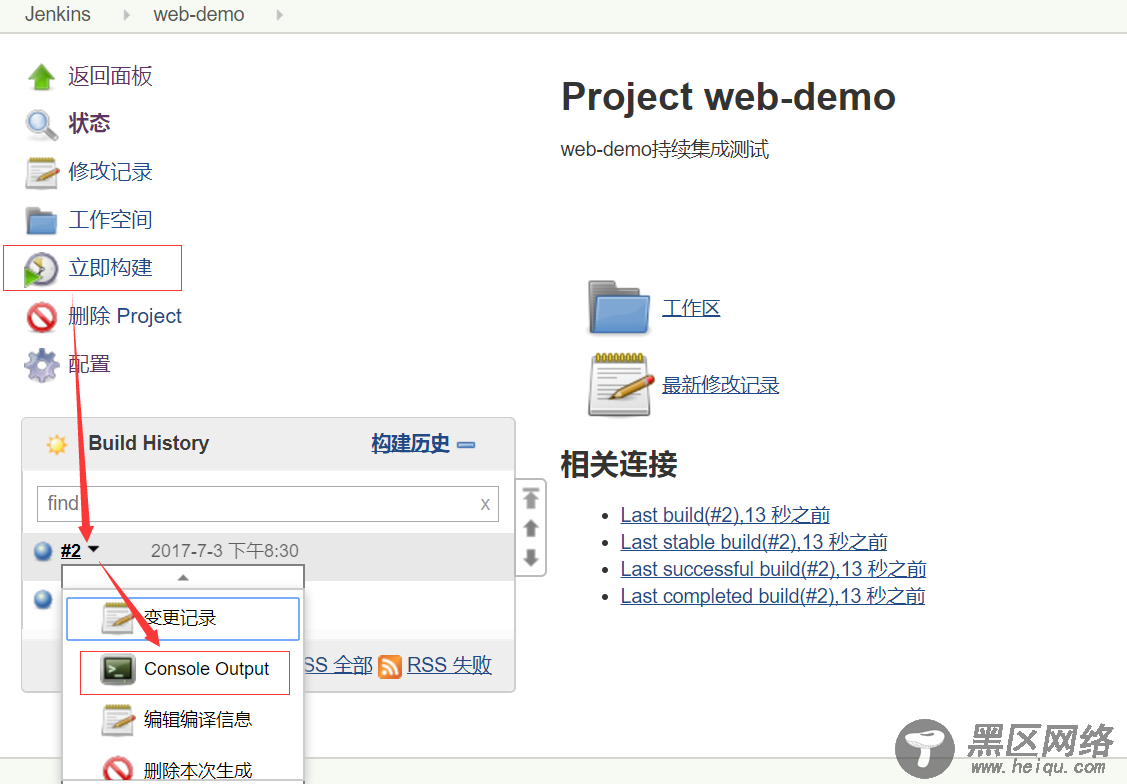
Task: Click the orange RSS icon before RSS 失败
Action: 390,666
